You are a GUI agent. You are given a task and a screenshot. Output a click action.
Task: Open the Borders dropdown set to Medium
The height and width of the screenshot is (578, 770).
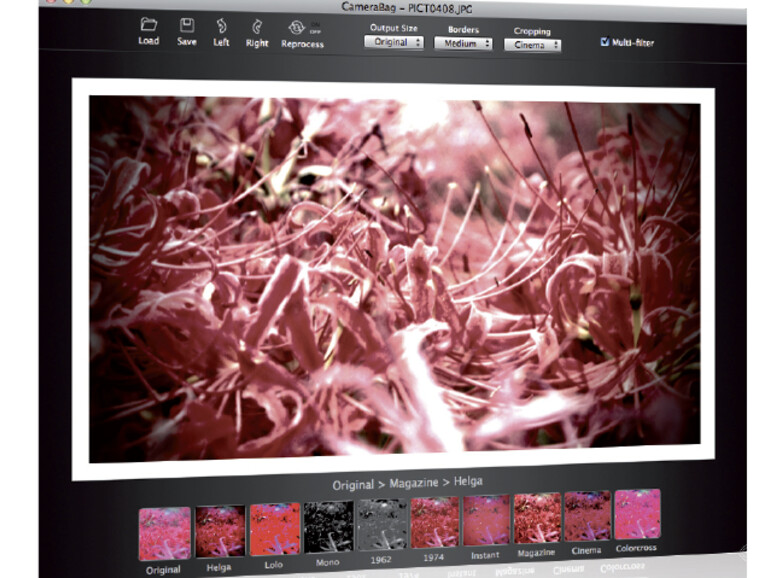(463, 44)
